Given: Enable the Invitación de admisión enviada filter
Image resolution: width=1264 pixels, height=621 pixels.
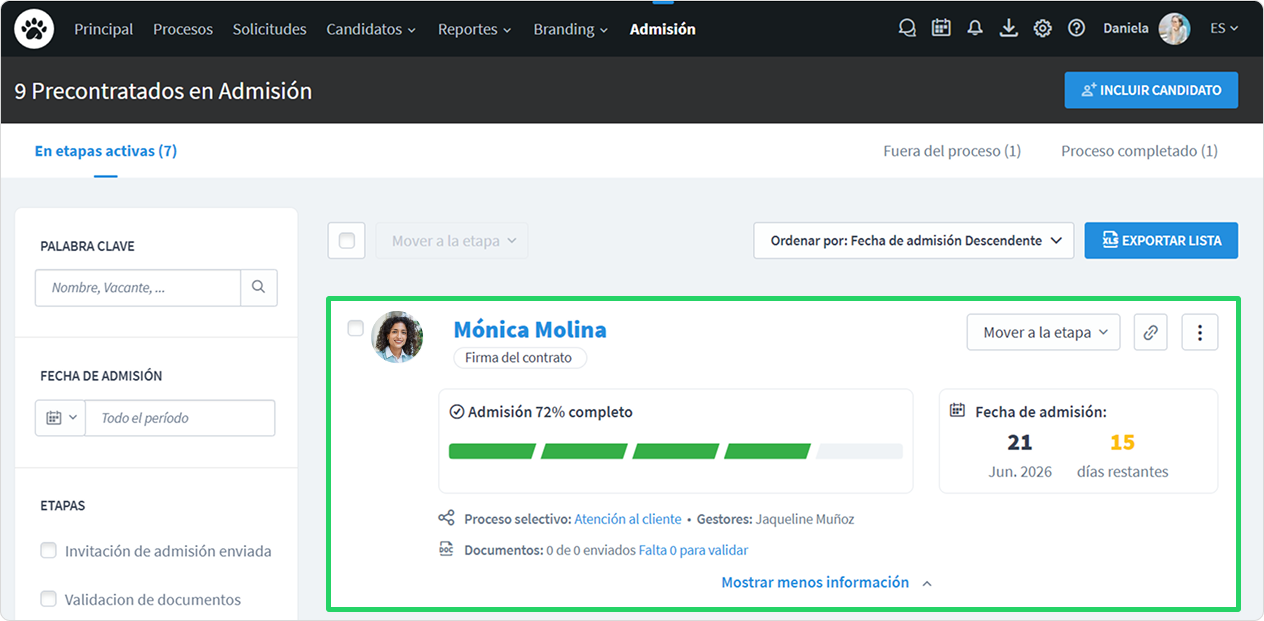Looking at the screenshot, I should click(x=48, y=550).
